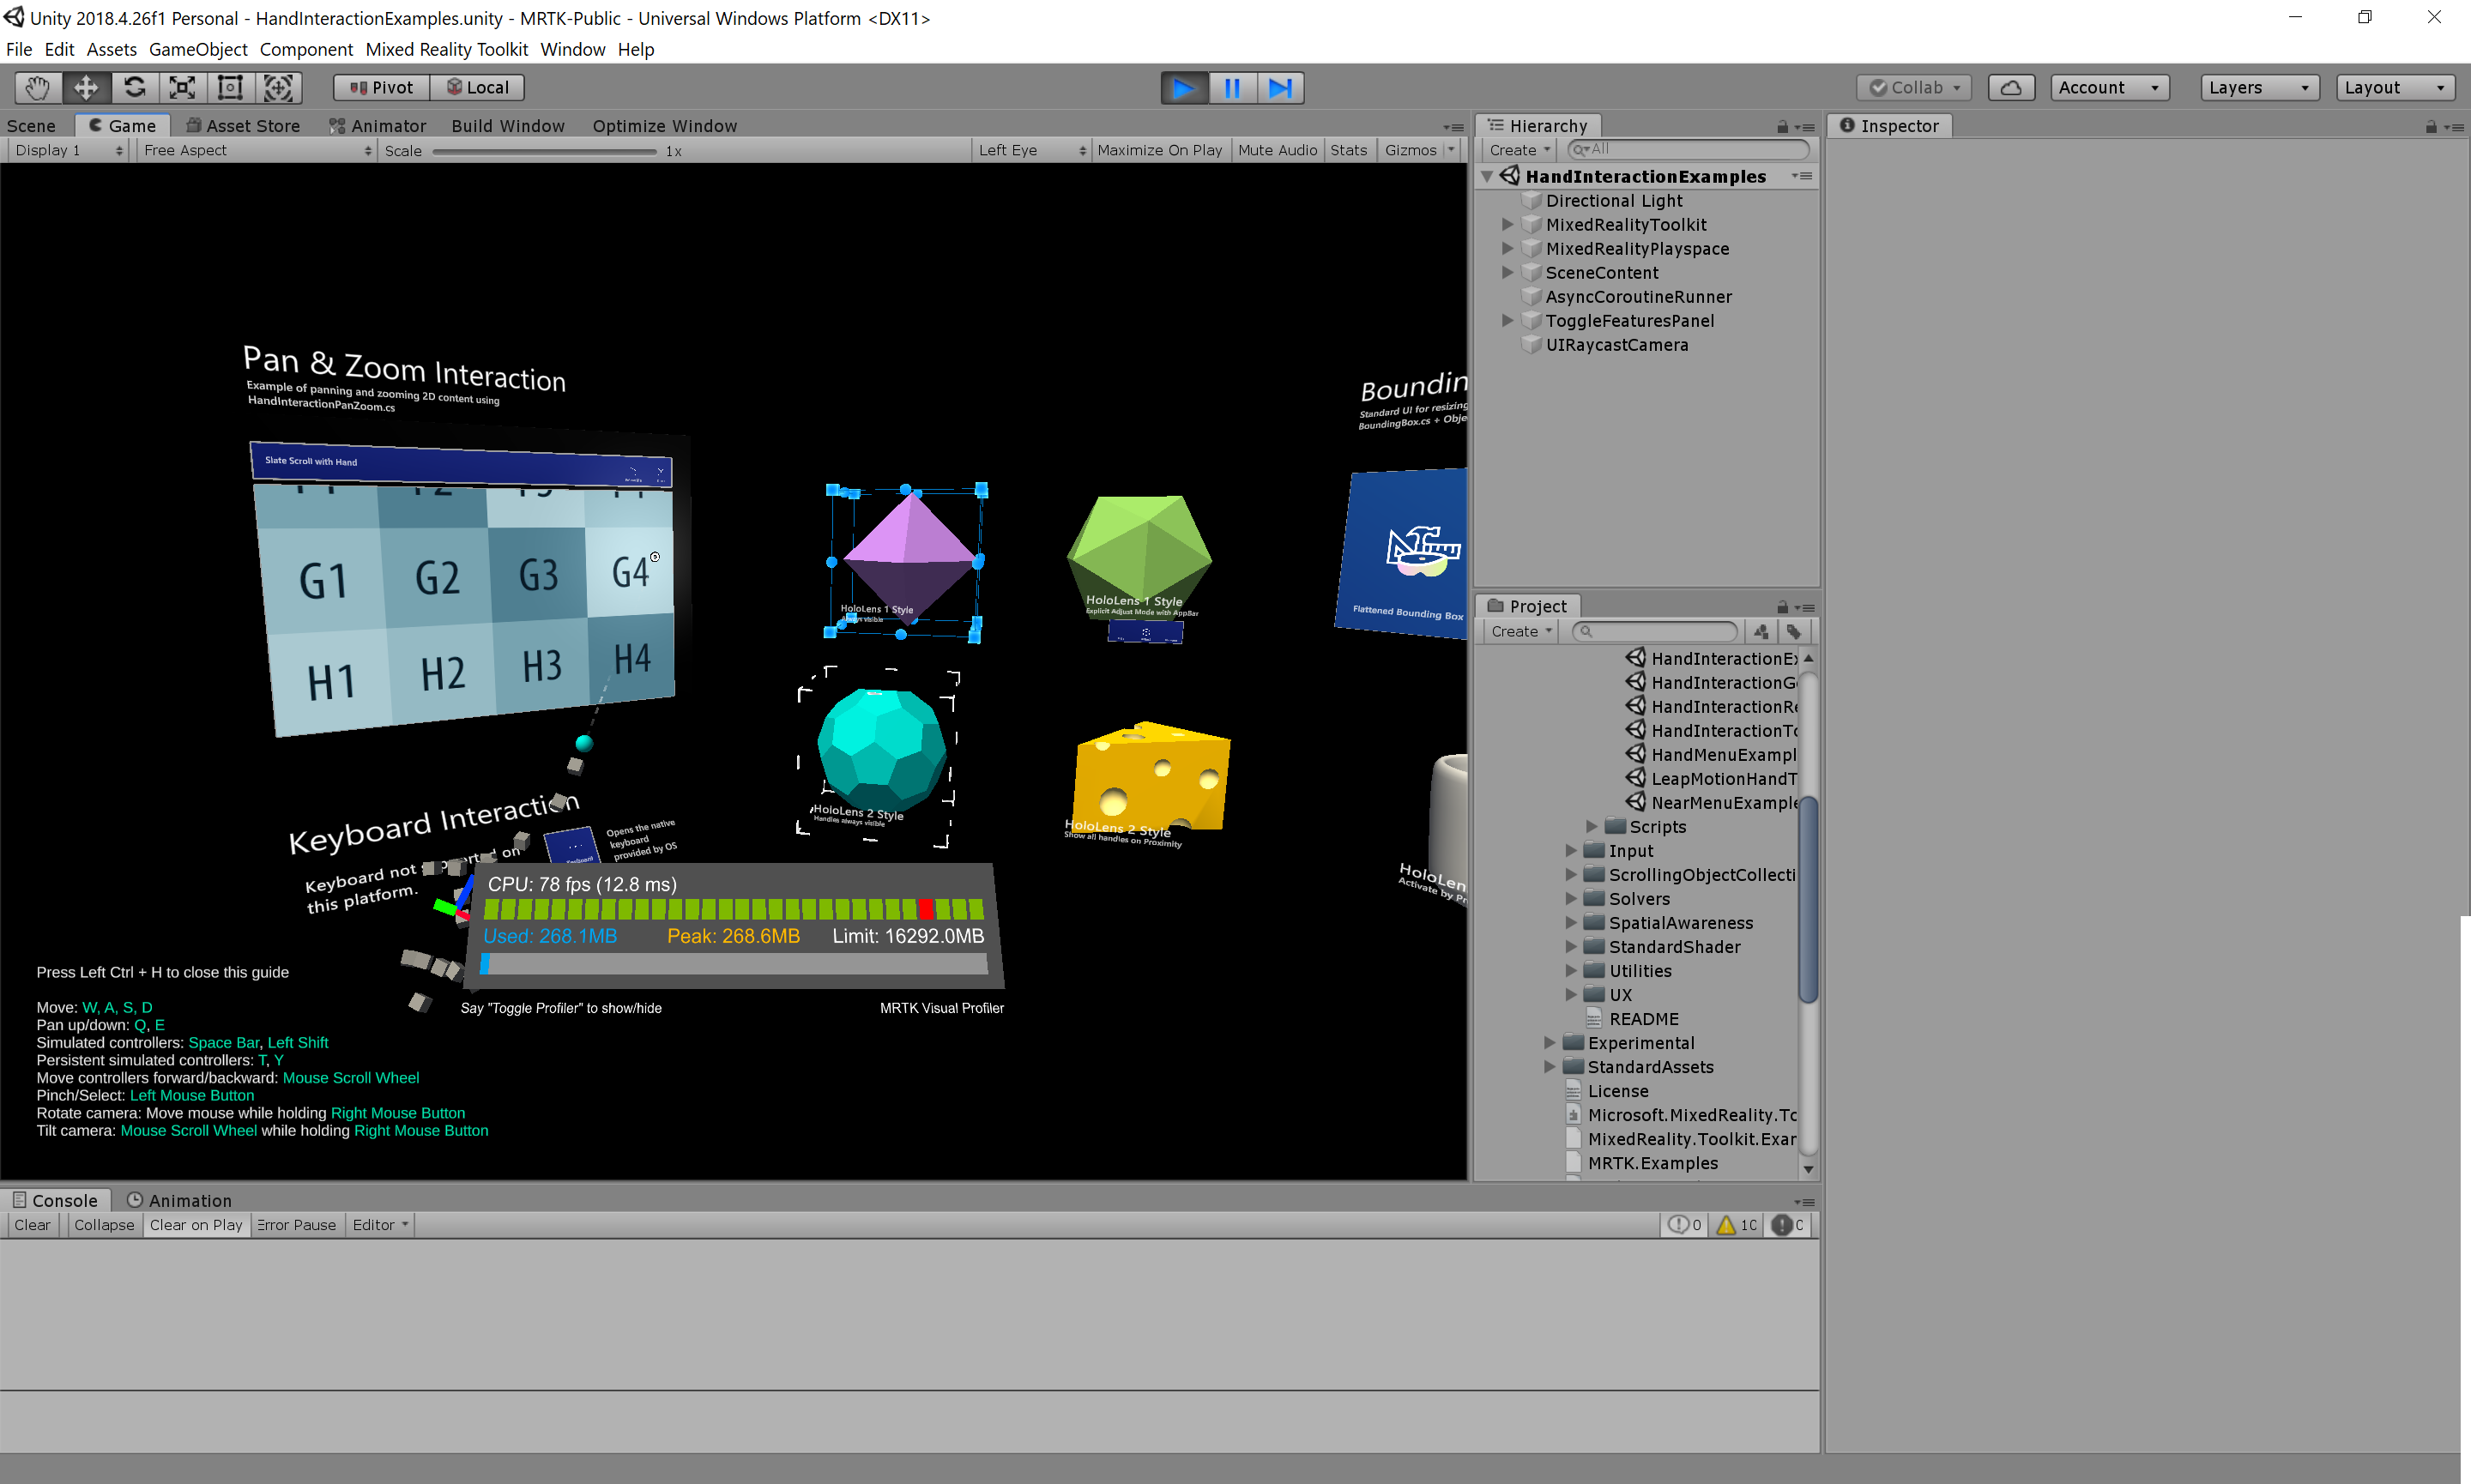
Task: Select the Rect Transform tool
Action: [230, 87]
